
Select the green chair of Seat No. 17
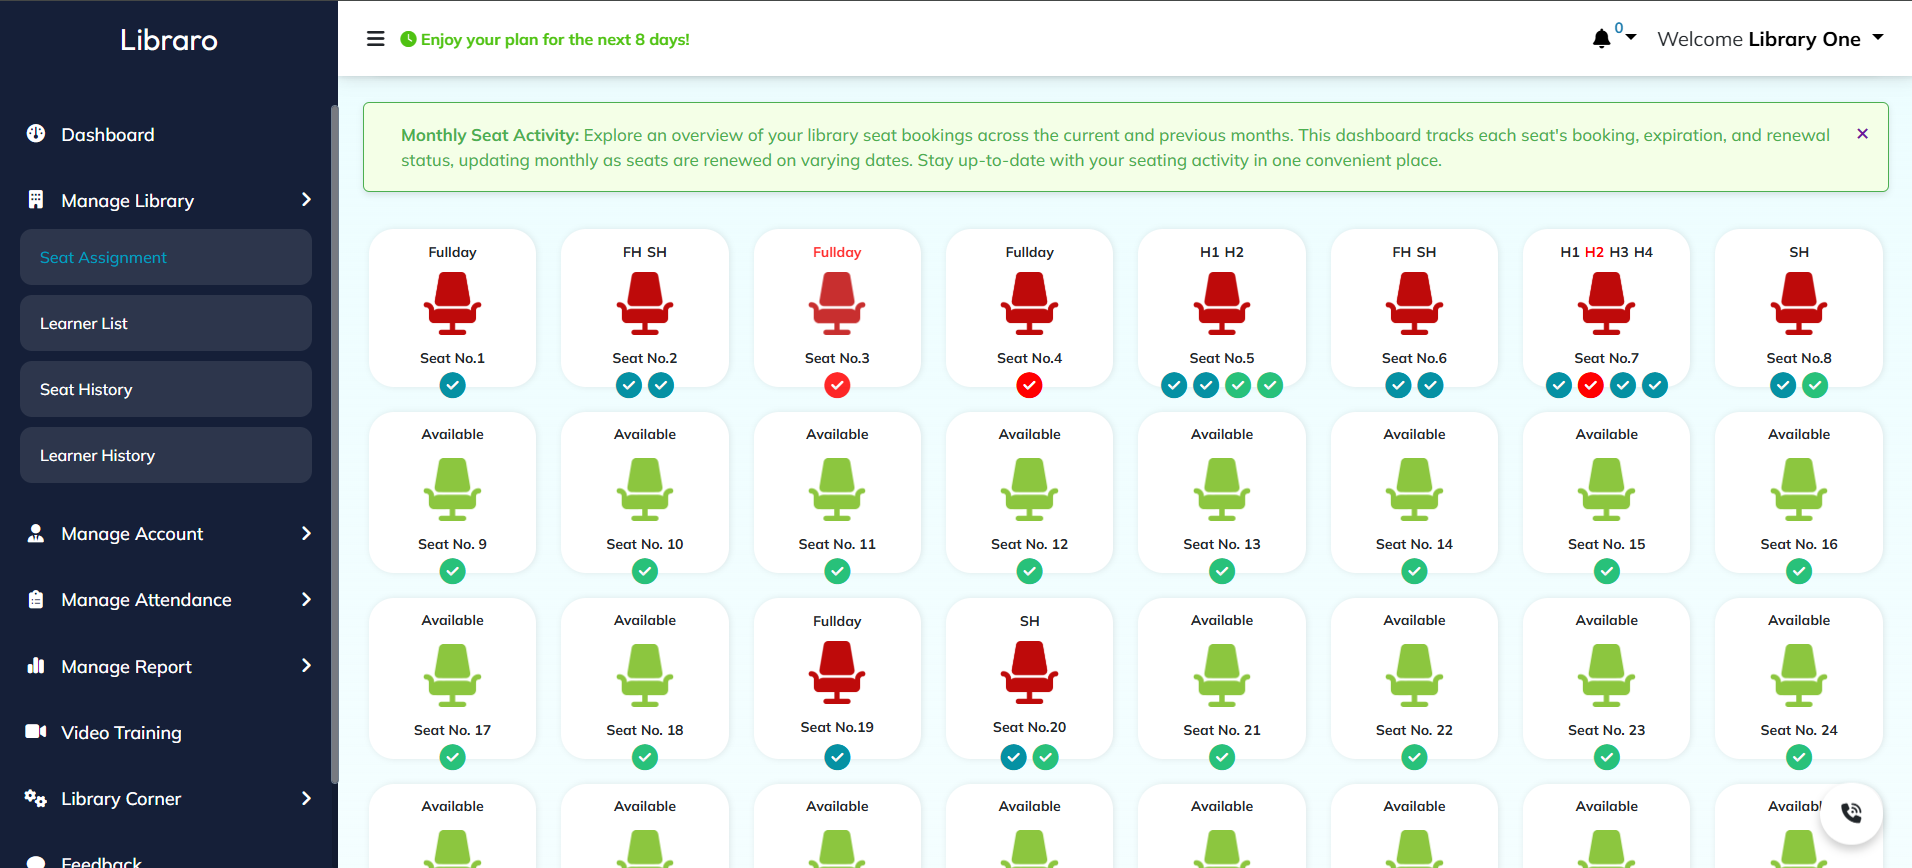(452, 676)
